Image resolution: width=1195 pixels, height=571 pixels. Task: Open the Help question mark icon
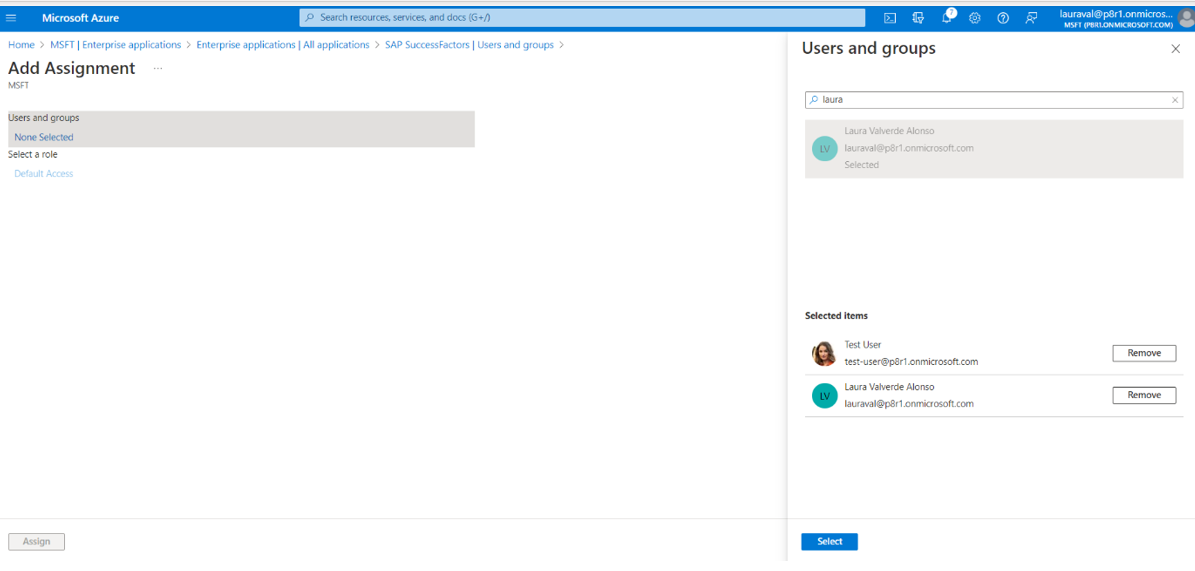point(1003,18)
